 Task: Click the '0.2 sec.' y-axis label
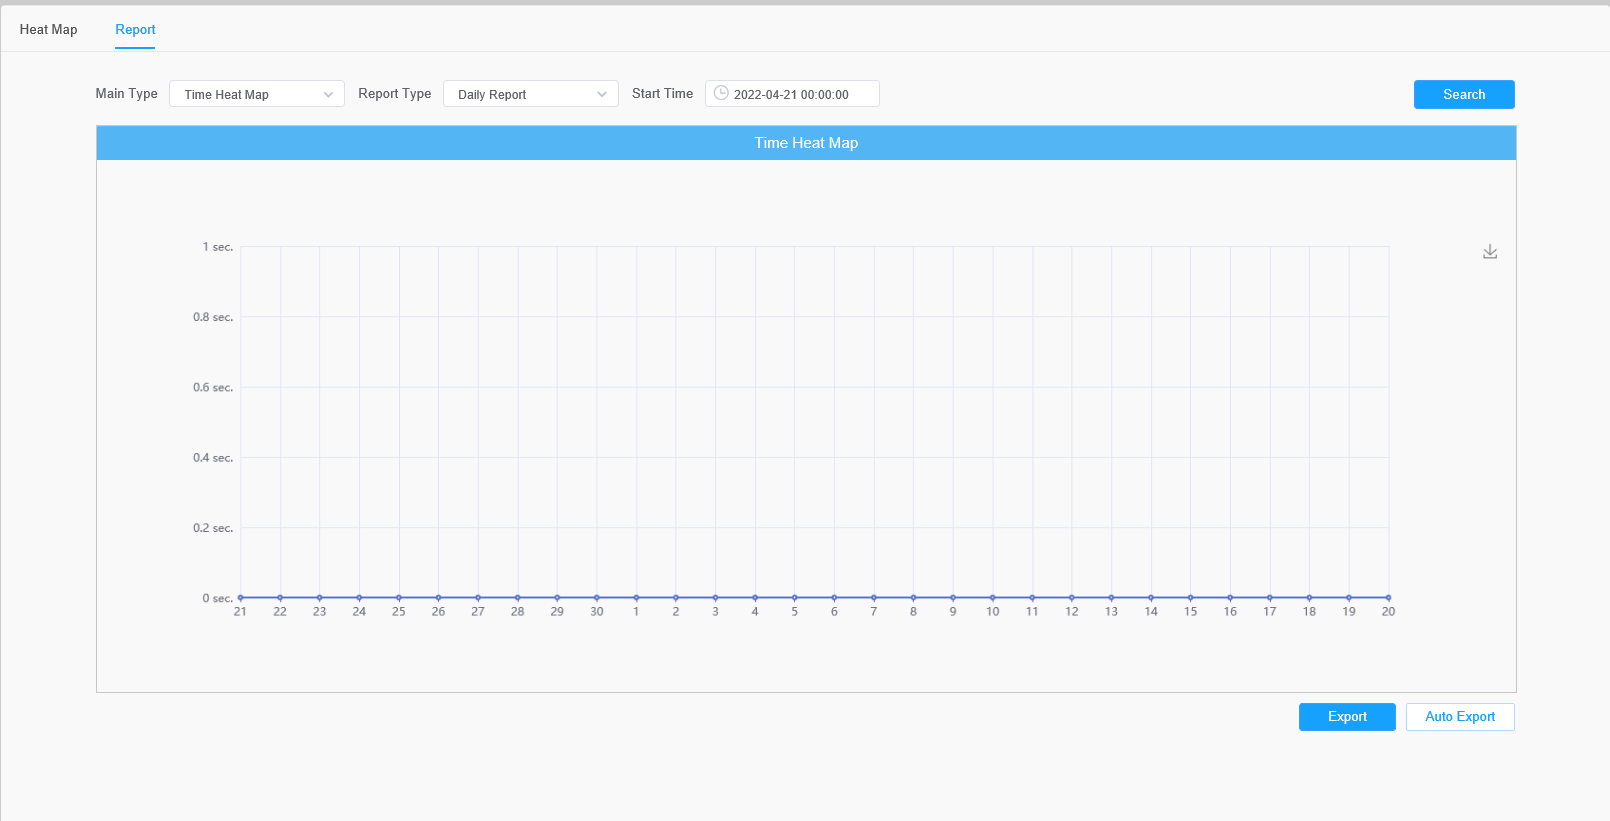pyautogui.click(x=213, y=528)
